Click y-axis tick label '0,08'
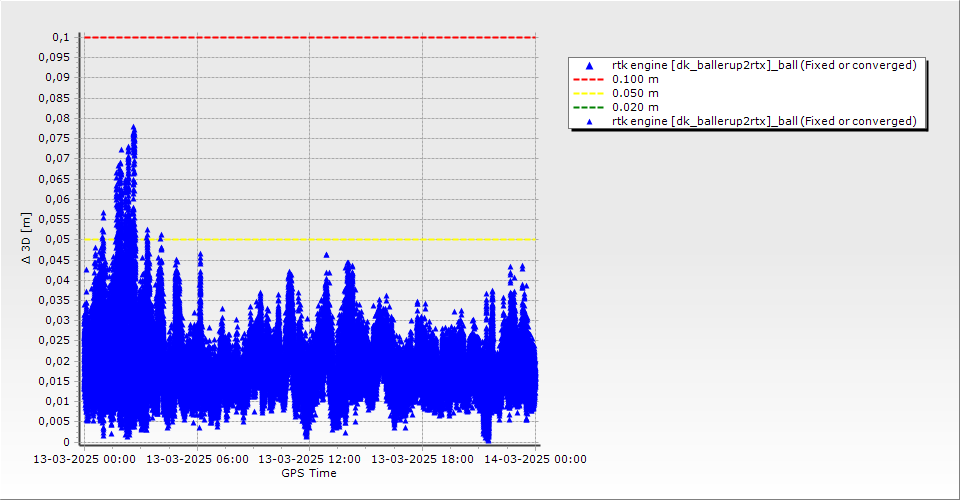 pyautogui.click(x=58, y=118)
